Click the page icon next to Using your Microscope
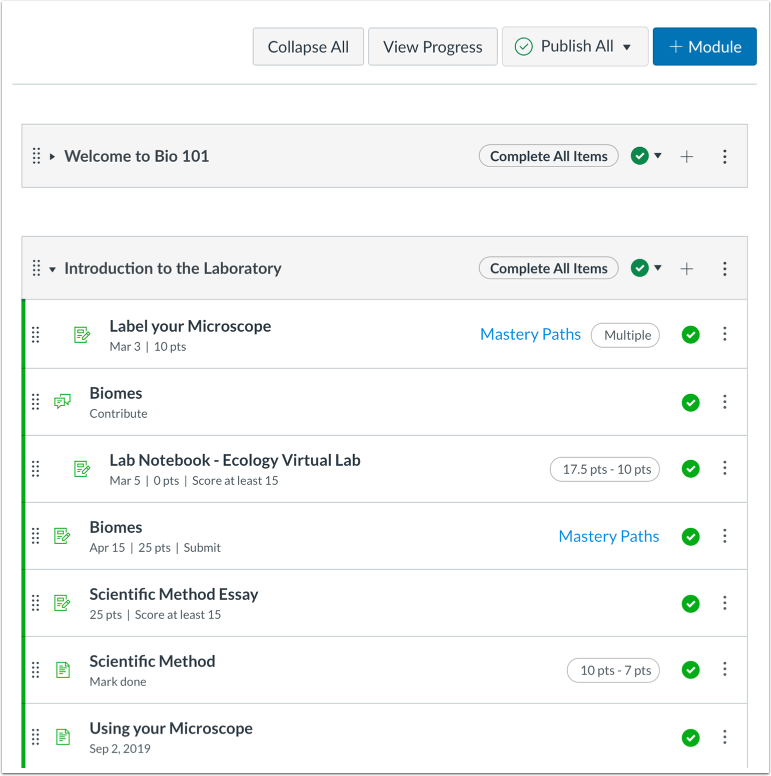 click(x=62, y=737)
